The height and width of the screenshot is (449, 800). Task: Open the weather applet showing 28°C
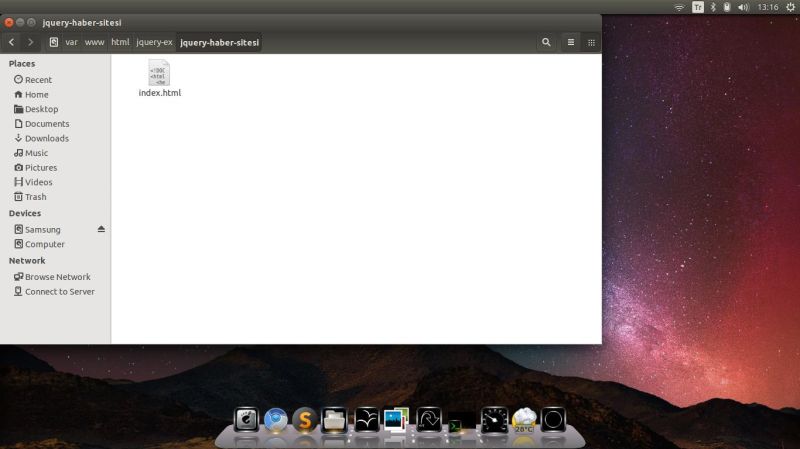tap(524, 420)
